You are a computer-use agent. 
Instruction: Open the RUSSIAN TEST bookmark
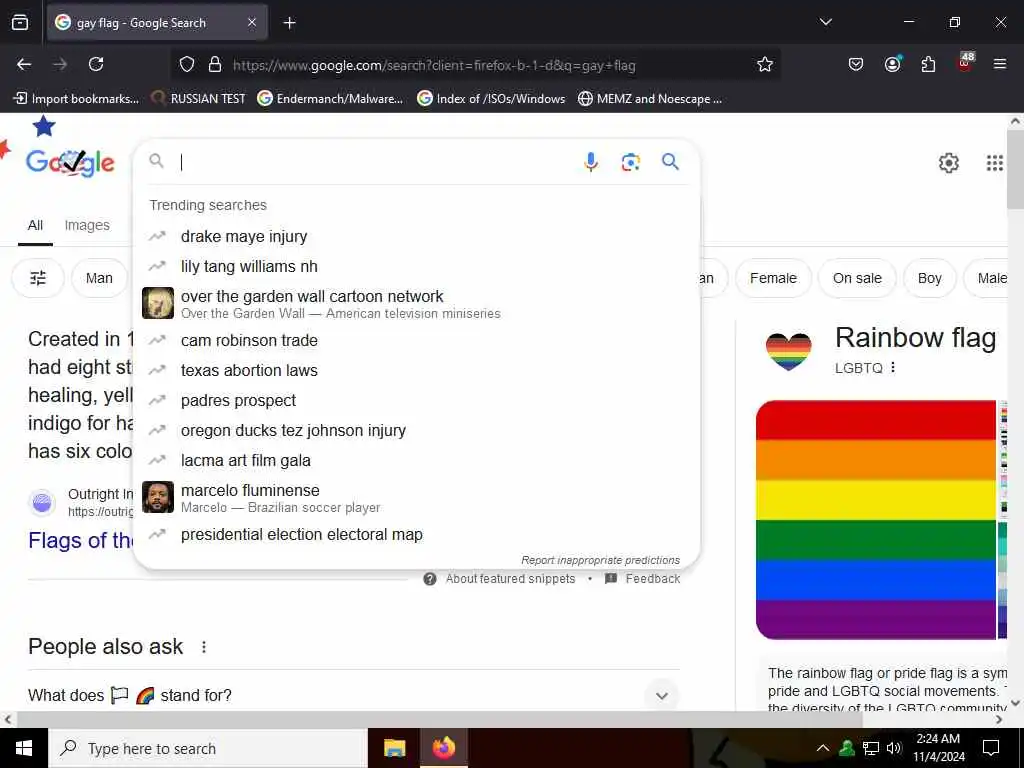(198, 99)
